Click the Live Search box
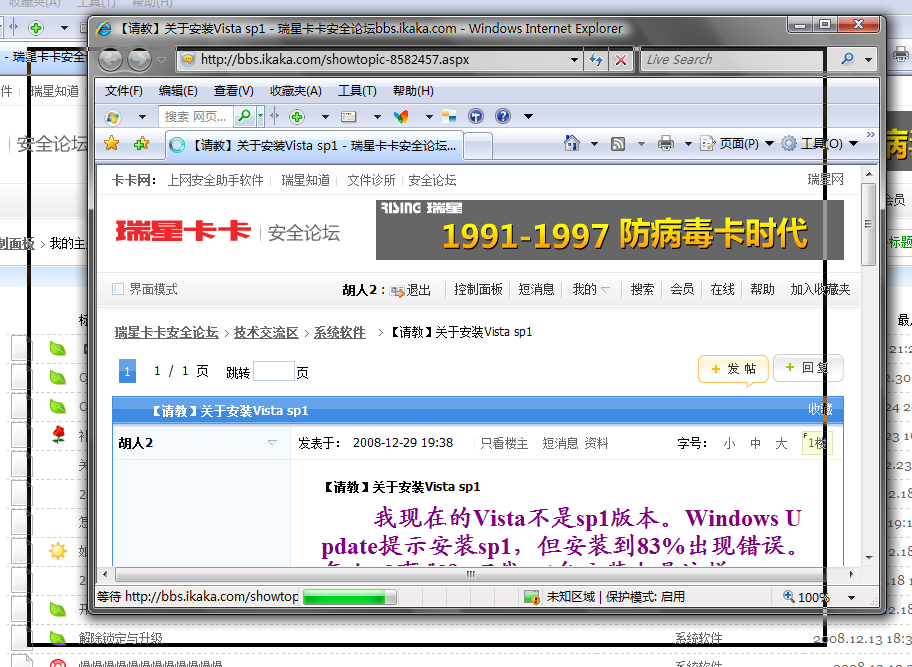 [736, 59]
